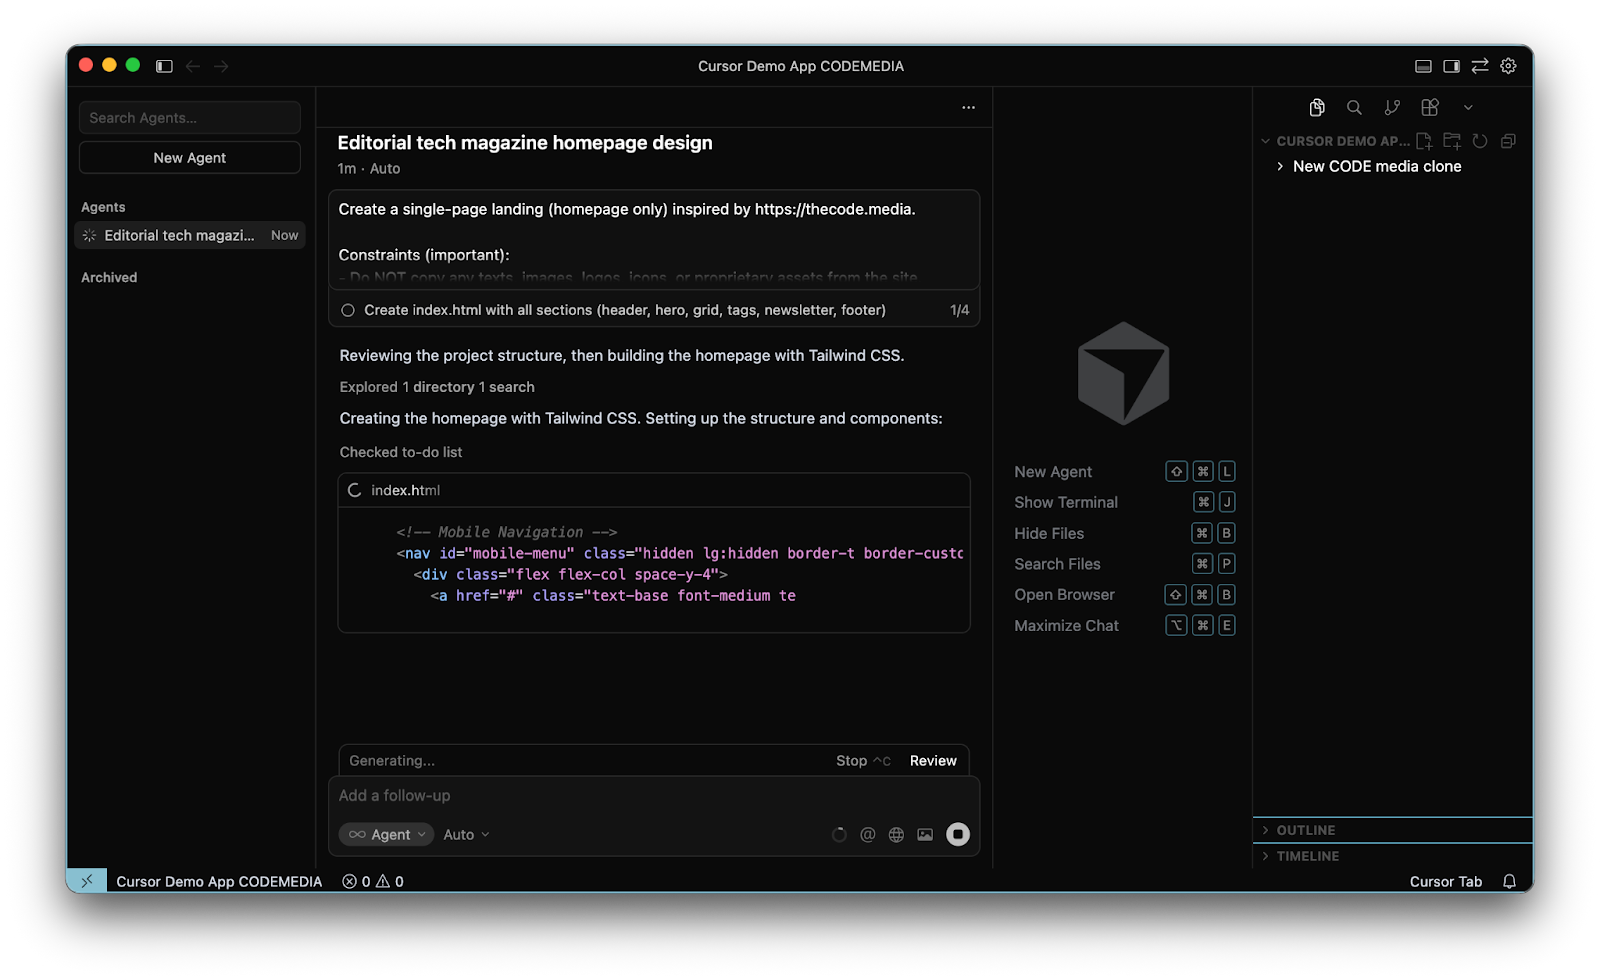Viewport: 1600px width, 980px height.
Task: Open the Source Control branch icon
Action: click(1392, 107)
